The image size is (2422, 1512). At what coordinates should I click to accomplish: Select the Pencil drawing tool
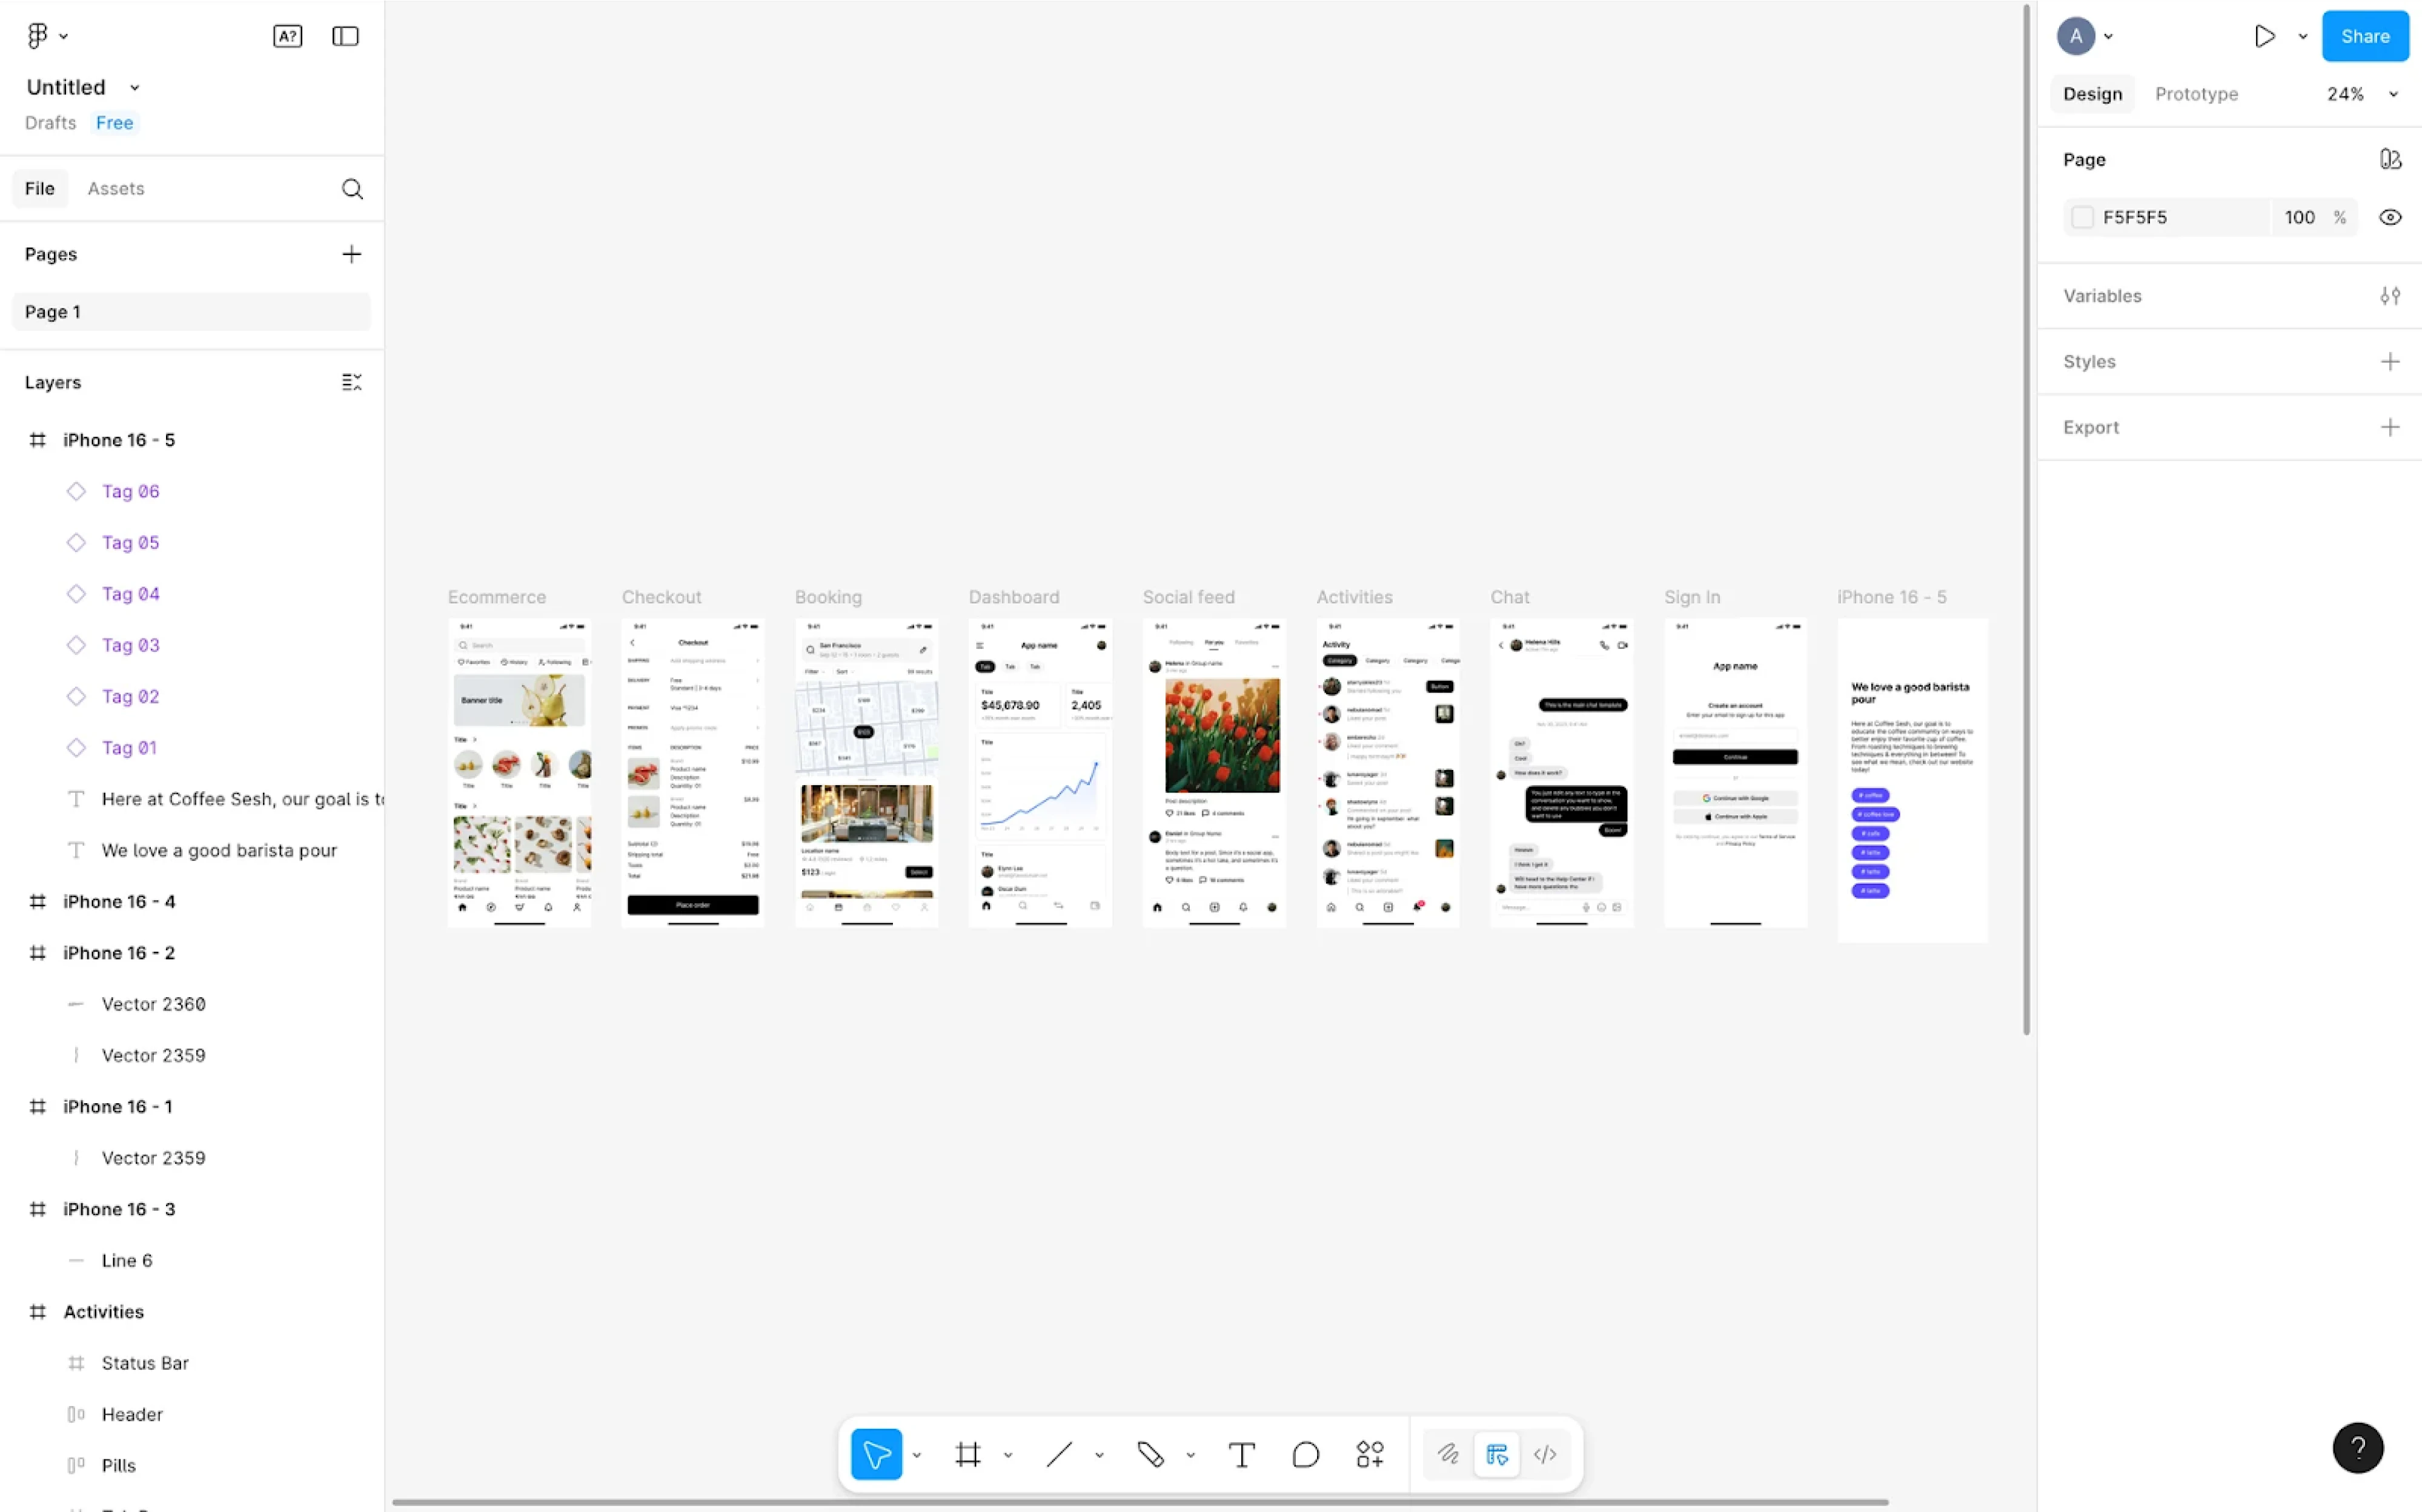[1151, 1454]
